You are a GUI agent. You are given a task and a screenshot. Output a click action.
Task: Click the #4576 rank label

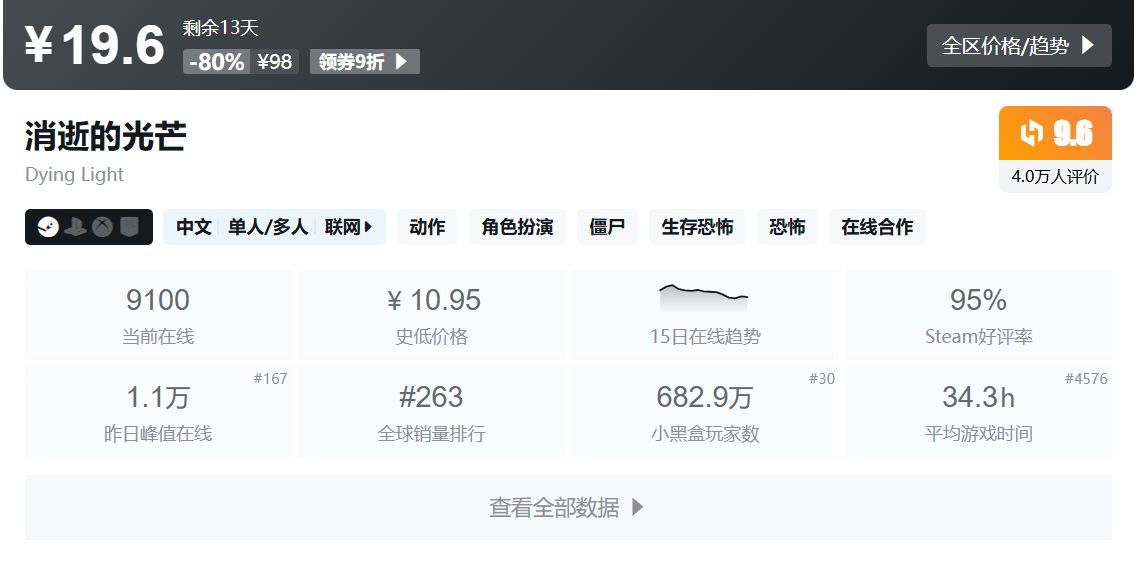(x=1086, y=378)
